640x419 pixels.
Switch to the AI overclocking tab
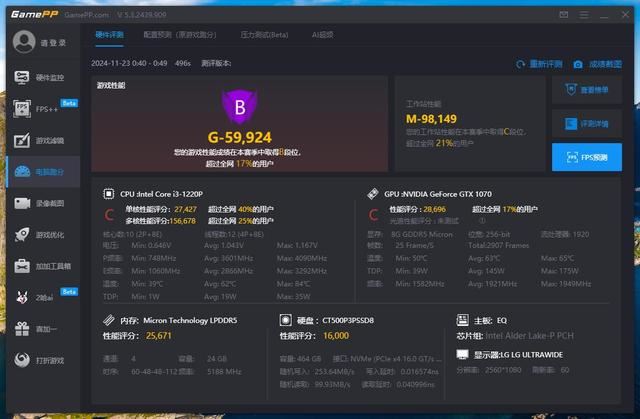322,35
